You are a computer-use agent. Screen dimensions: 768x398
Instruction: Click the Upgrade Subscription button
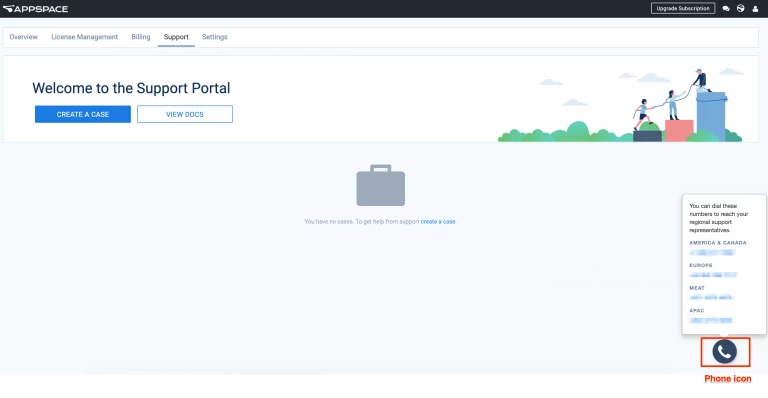click(683, 8)
